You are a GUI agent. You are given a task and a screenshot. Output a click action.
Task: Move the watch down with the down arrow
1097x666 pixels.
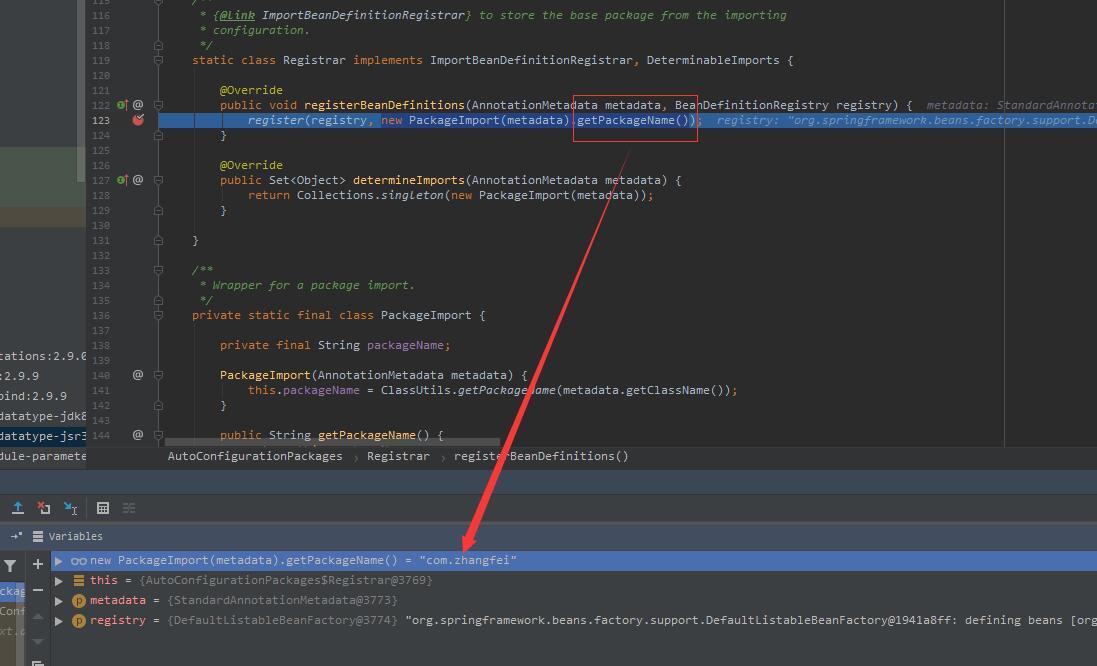point(38,641)
